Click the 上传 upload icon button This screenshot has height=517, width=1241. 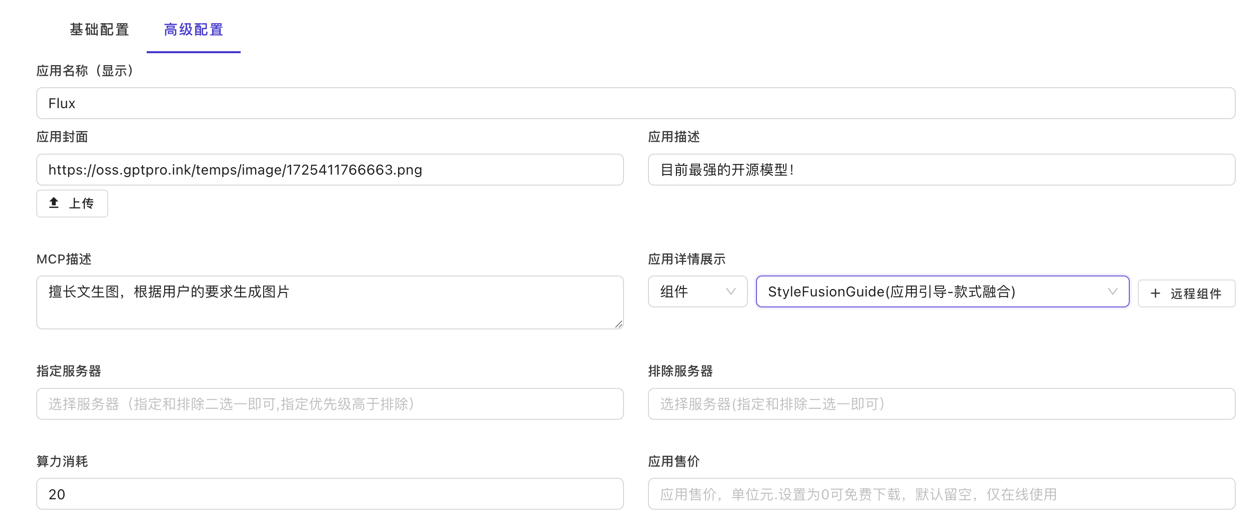click(x=72, y=204)
